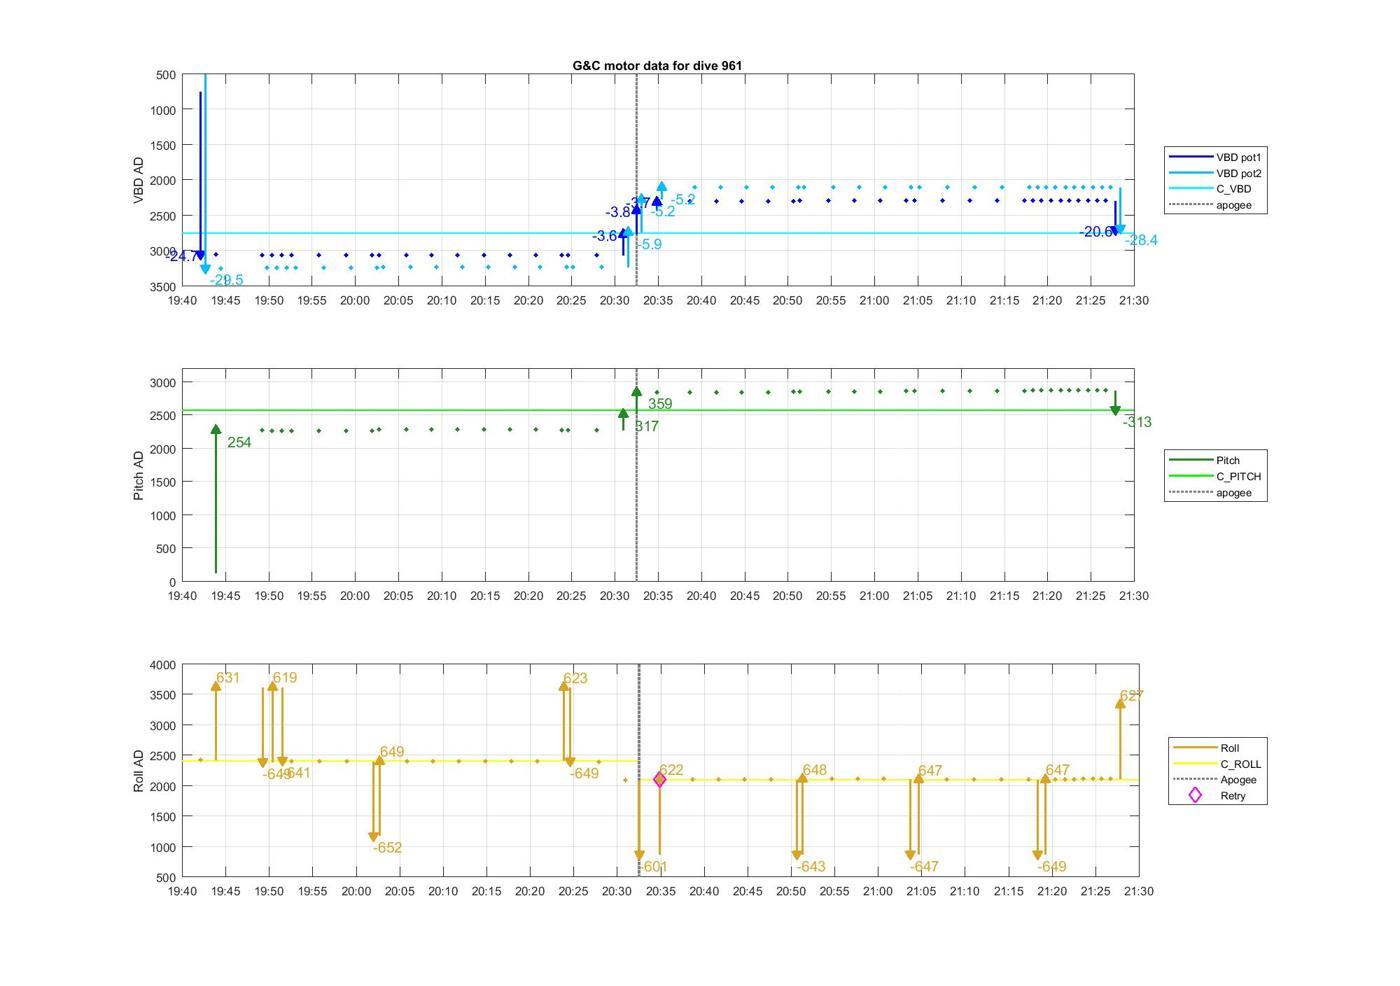
Task: Click the -3.6 annotation on the VBD plot
Action: point(605,236)
